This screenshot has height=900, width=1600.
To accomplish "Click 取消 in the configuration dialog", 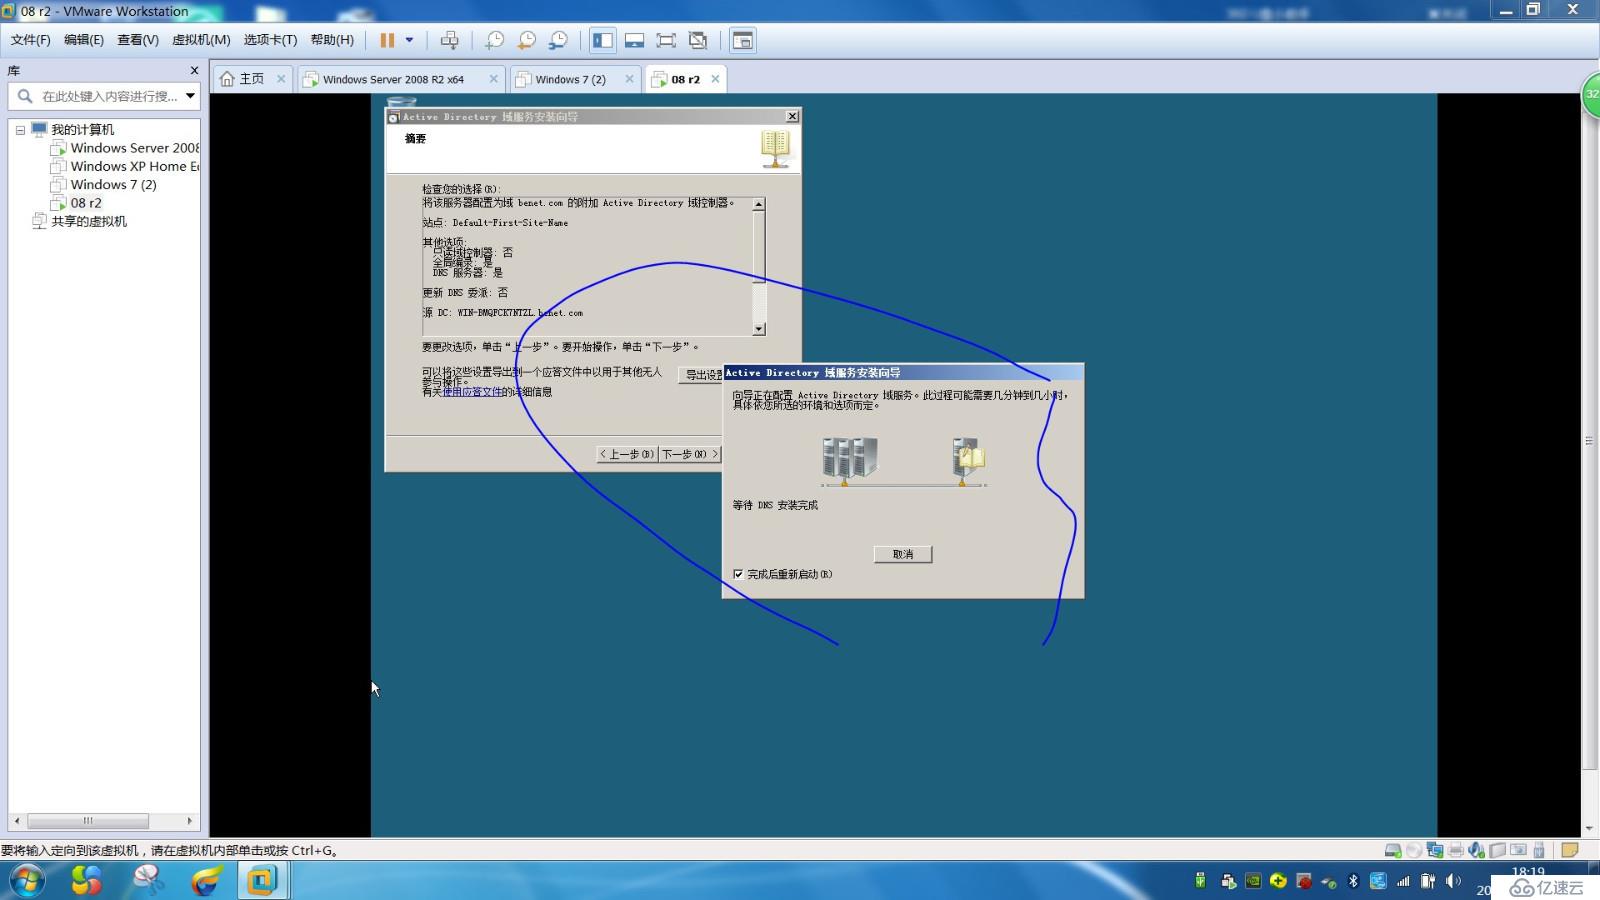I will 903,554.
